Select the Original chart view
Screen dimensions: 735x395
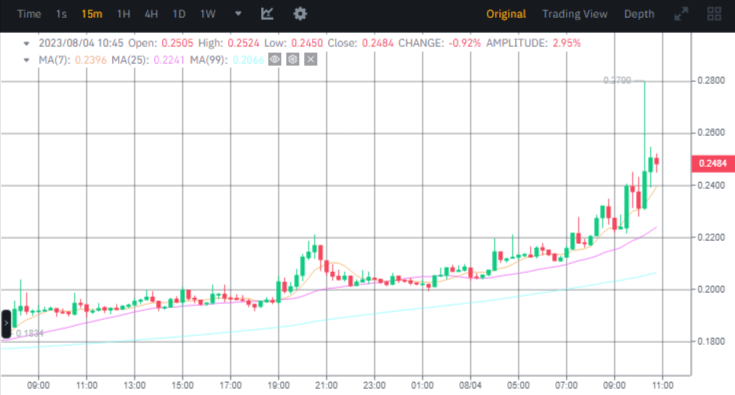click(506, 14)
